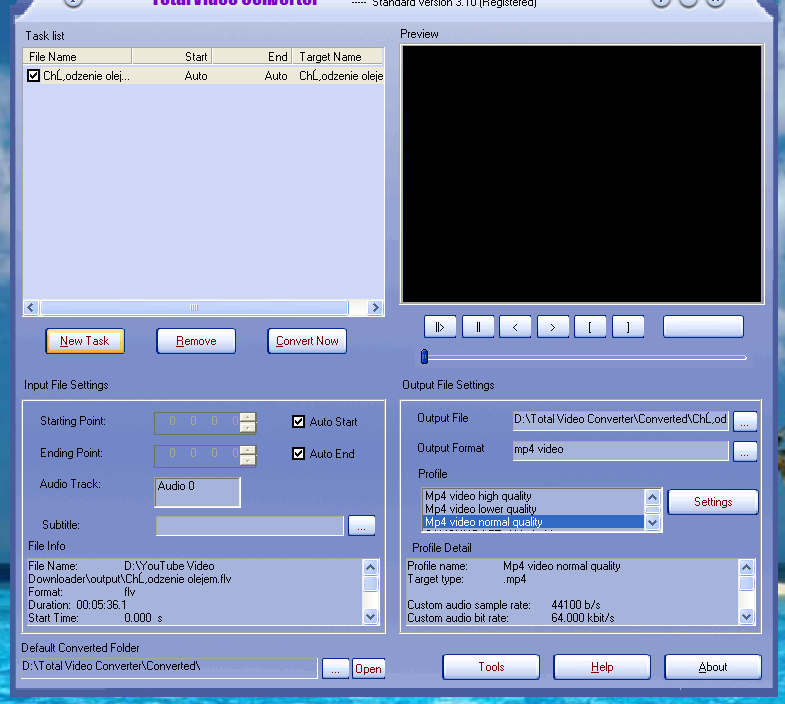The image size is (785, 704).
Task: Click the preview seek slider handle
Action: pyautogui.click(x=425, y=357)
